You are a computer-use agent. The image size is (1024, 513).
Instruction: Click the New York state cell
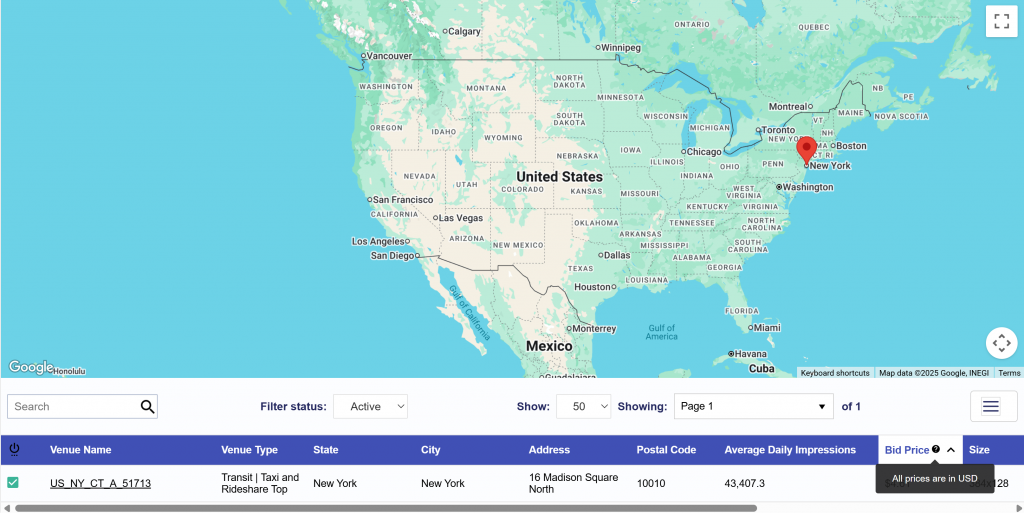[x=335, y=484]
